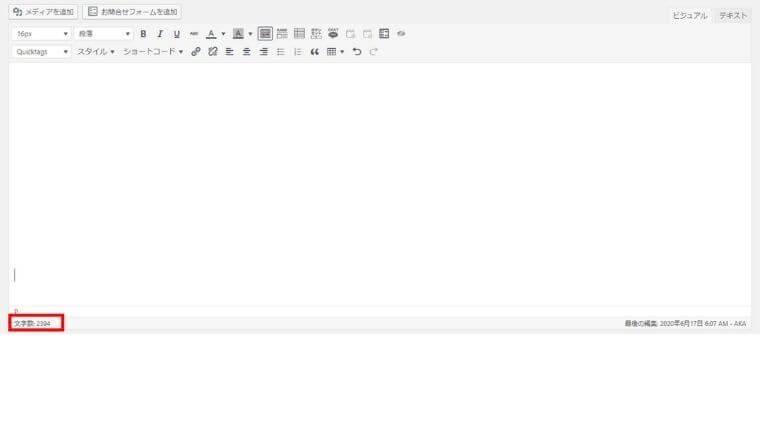Click the メディアを追加 button
The width and height of the screenshot is (760, 428).
(43, 12)
